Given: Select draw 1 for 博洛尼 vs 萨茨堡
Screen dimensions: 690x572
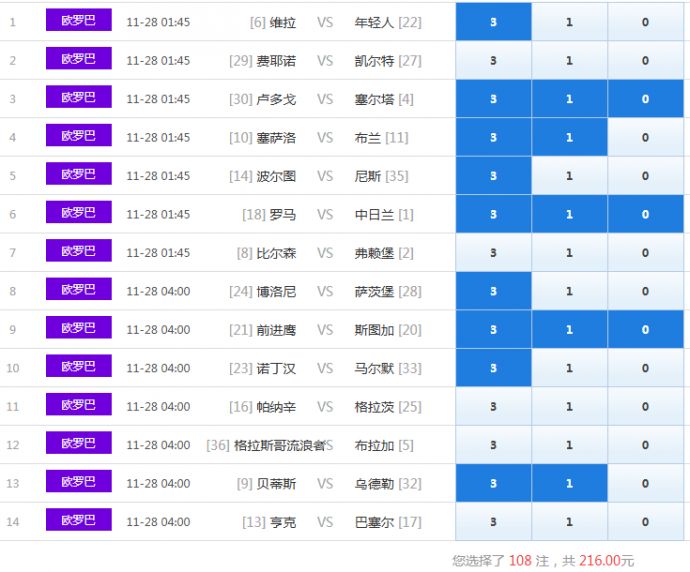Looking at the screenshot, I should point(569,291).
